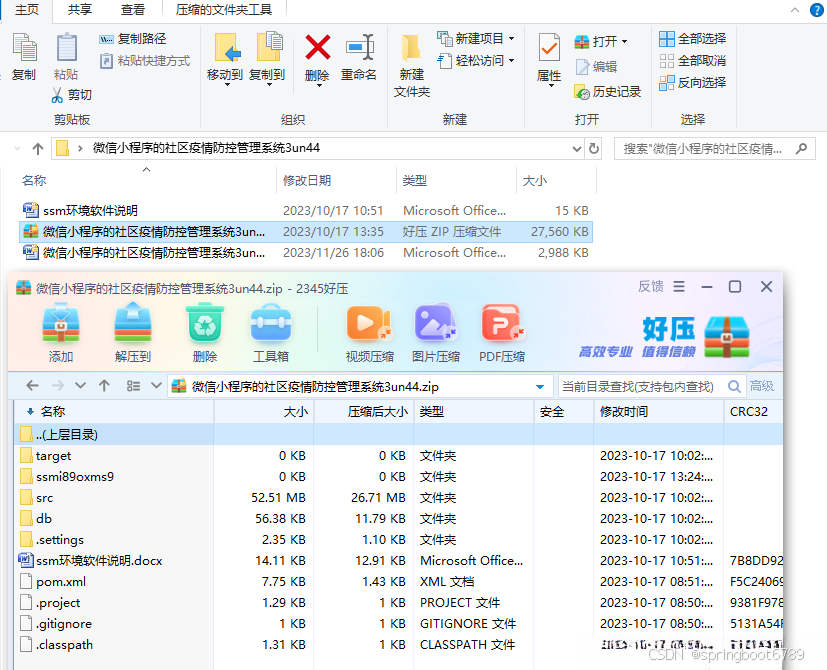Screen dimensions: 827x670
Task: Select the 2,988 KB Office document row
Action: [306, 253]
